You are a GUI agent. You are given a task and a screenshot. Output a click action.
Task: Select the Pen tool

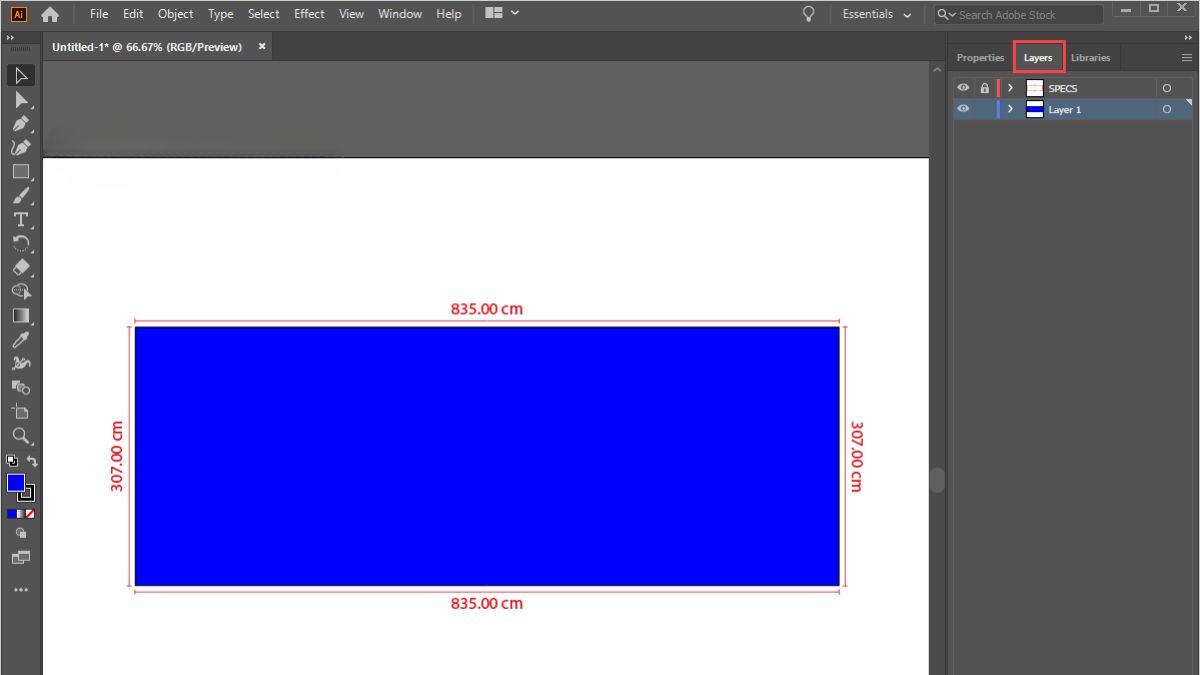[x=21, y=123]
